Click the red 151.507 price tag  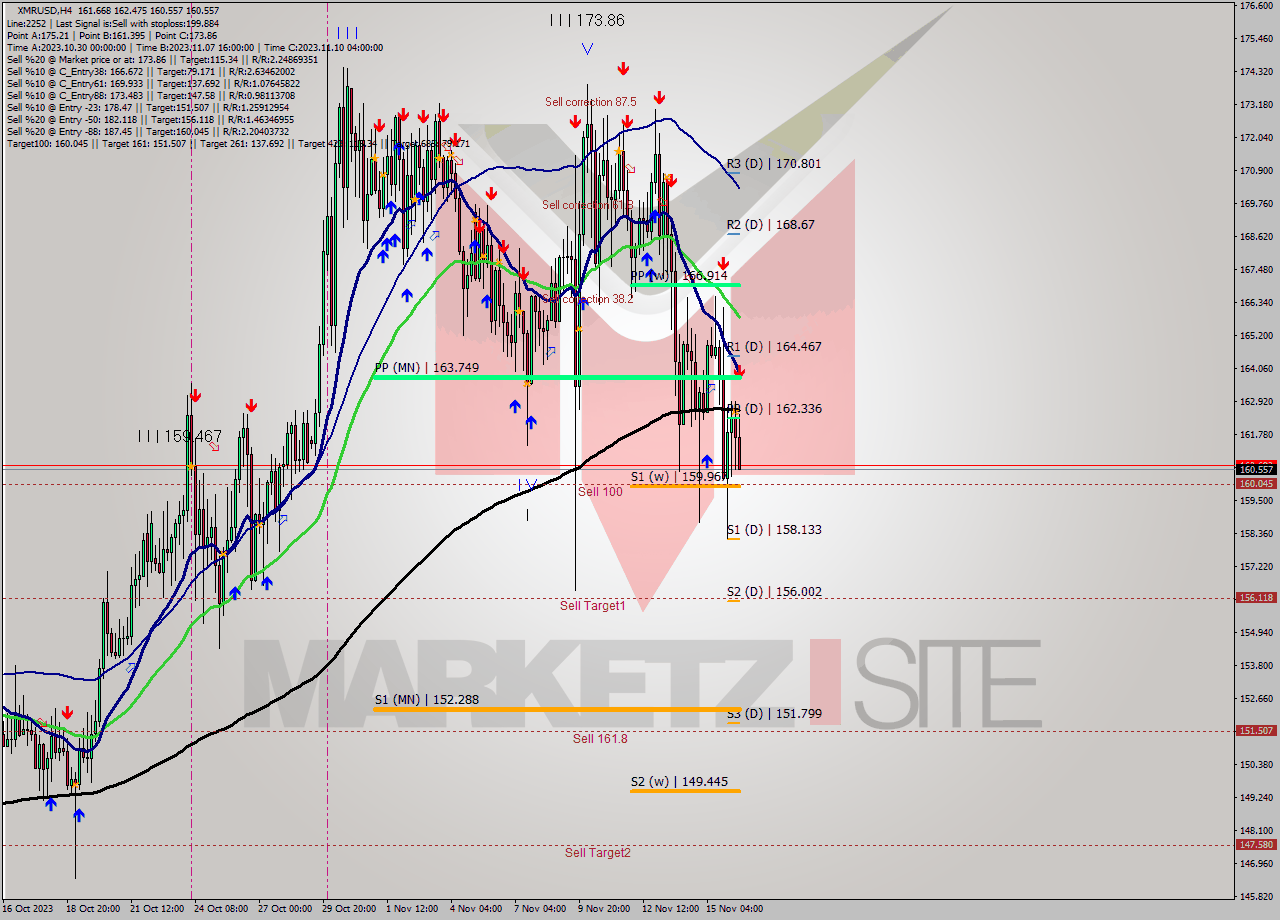(x=1256, y=731)
